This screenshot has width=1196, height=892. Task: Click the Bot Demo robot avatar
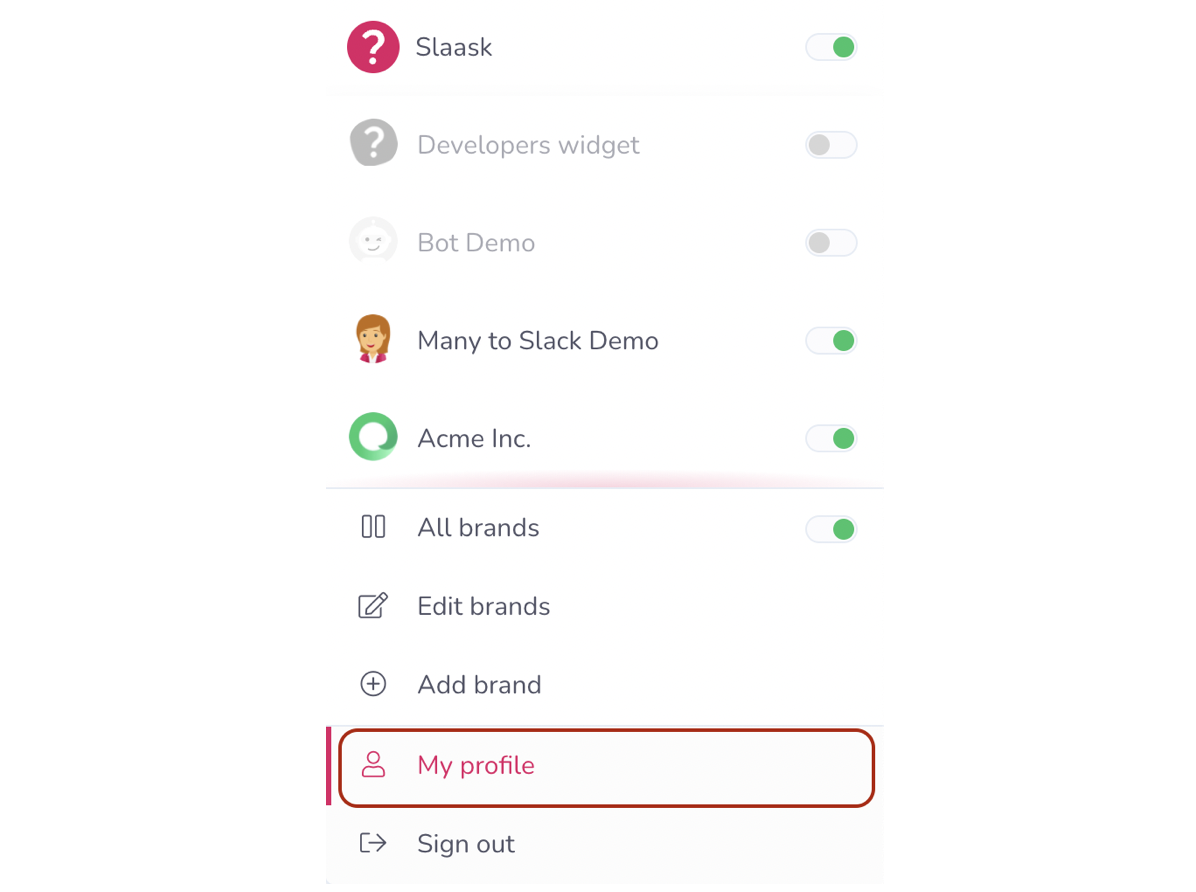point(373,242)
